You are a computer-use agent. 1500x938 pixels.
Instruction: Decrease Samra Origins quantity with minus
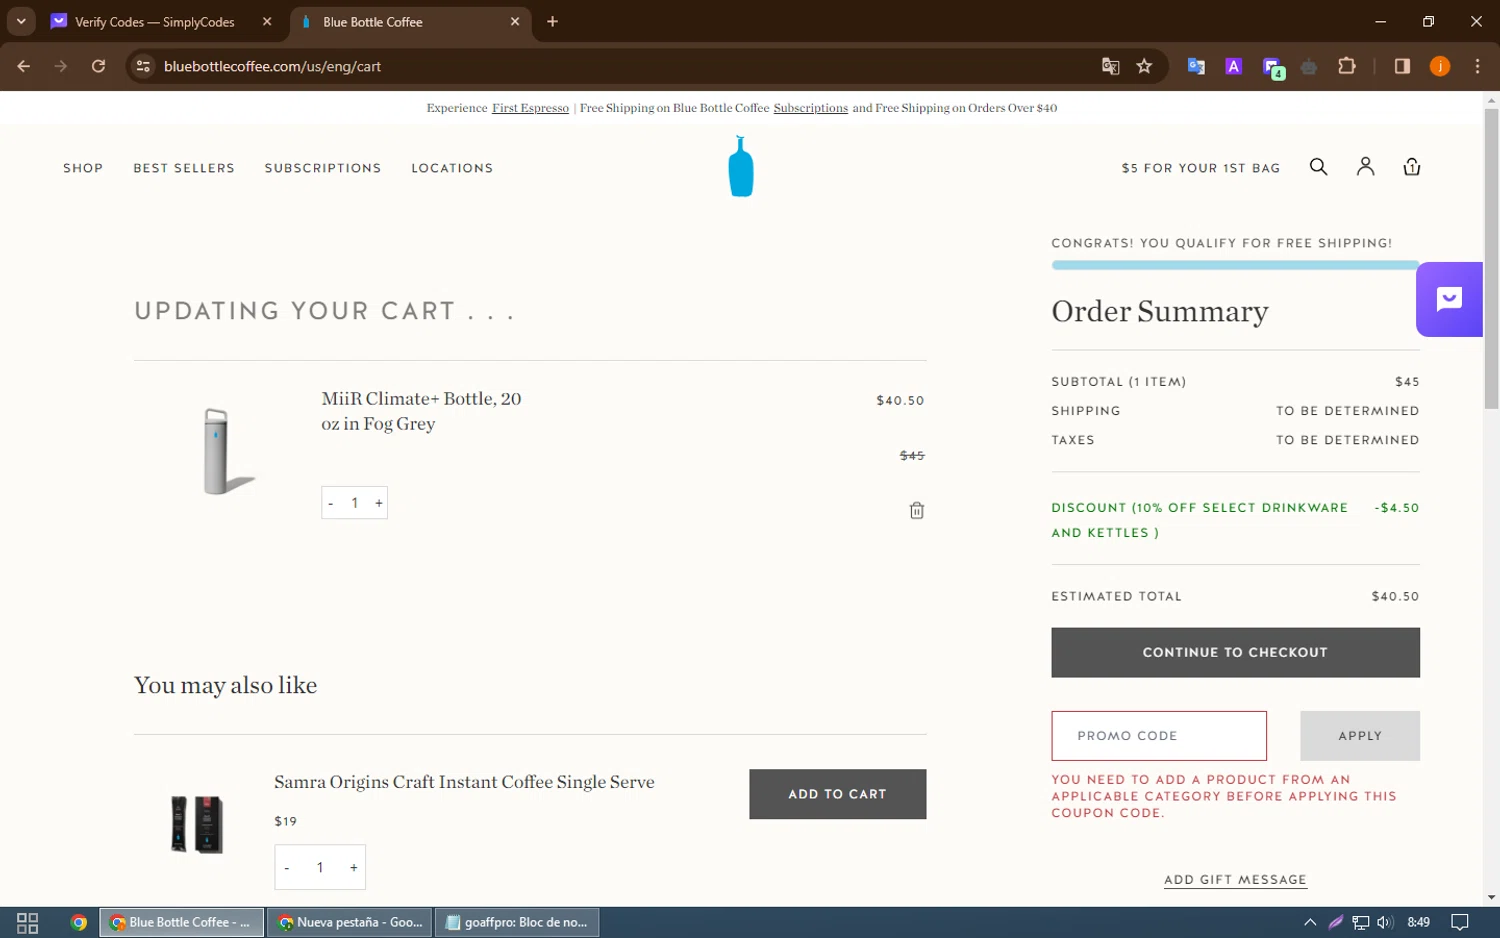[287, 868]
